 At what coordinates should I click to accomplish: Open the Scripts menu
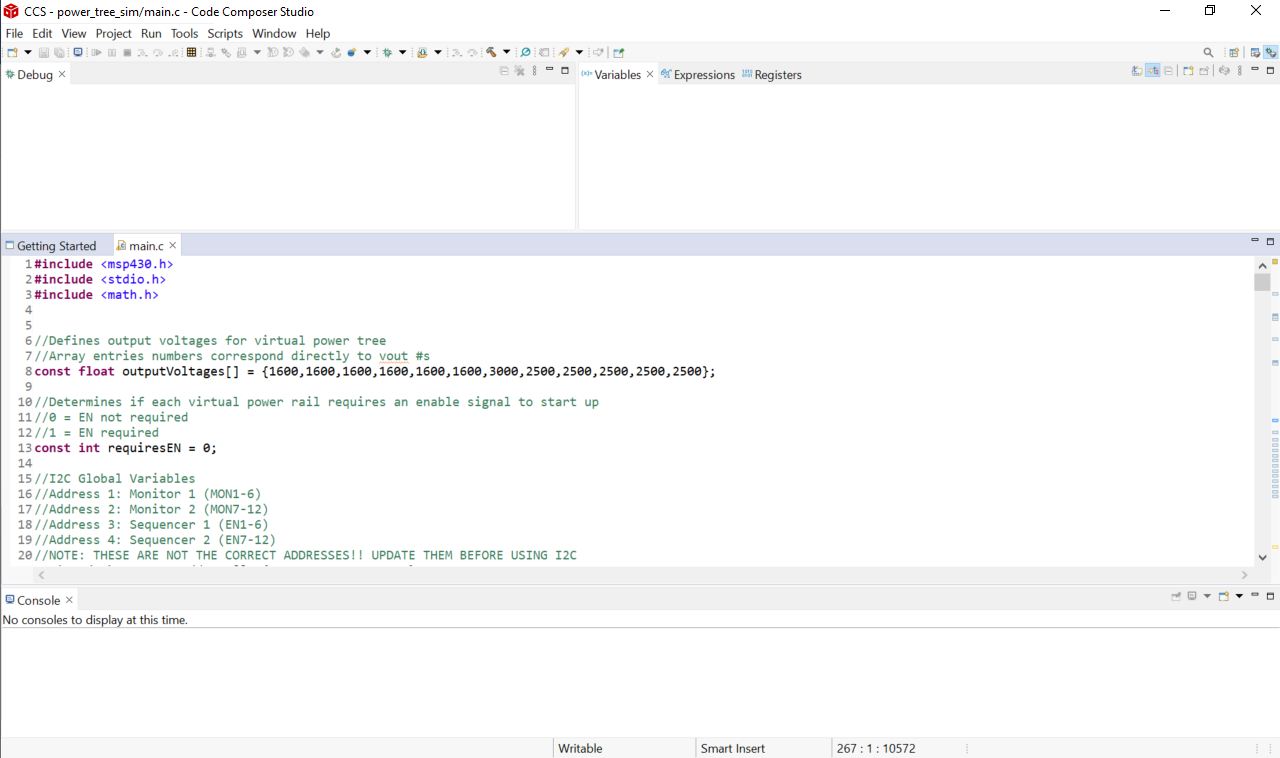click(224, 33)
